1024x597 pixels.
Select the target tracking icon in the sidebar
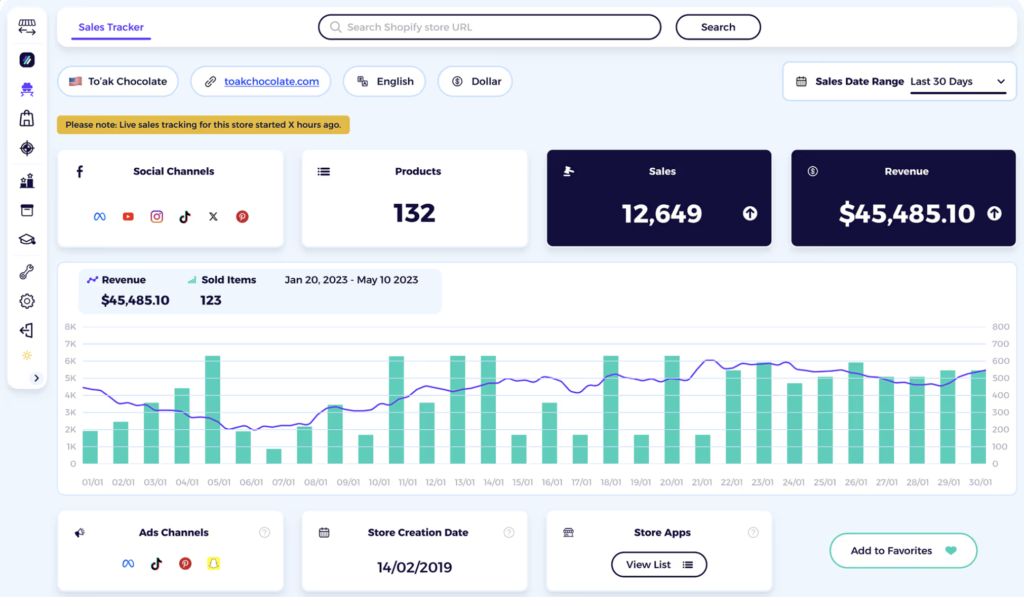point(27,148)
